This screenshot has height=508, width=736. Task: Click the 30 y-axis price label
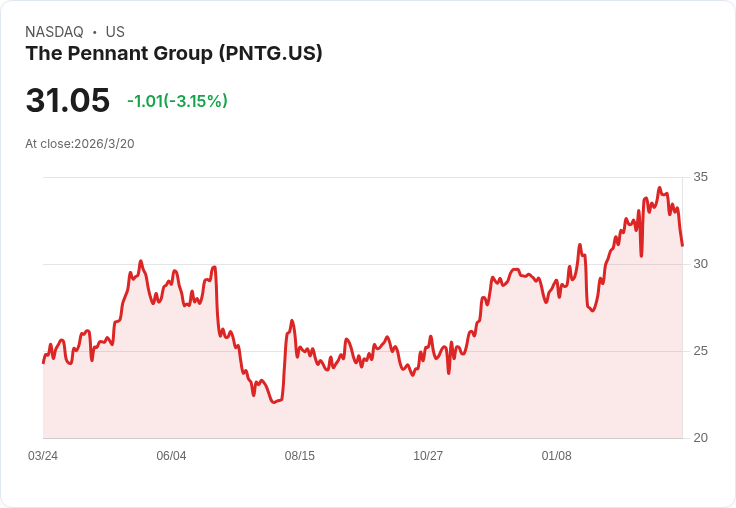pyautogui.click(x=701, y=264)
